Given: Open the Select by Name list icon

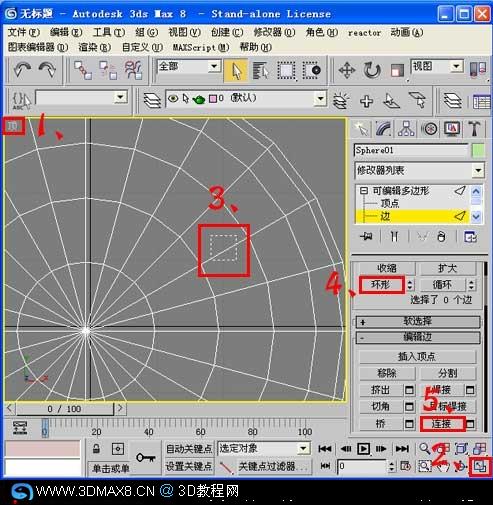Looking at the screenshot, I should tap(261, 71).
